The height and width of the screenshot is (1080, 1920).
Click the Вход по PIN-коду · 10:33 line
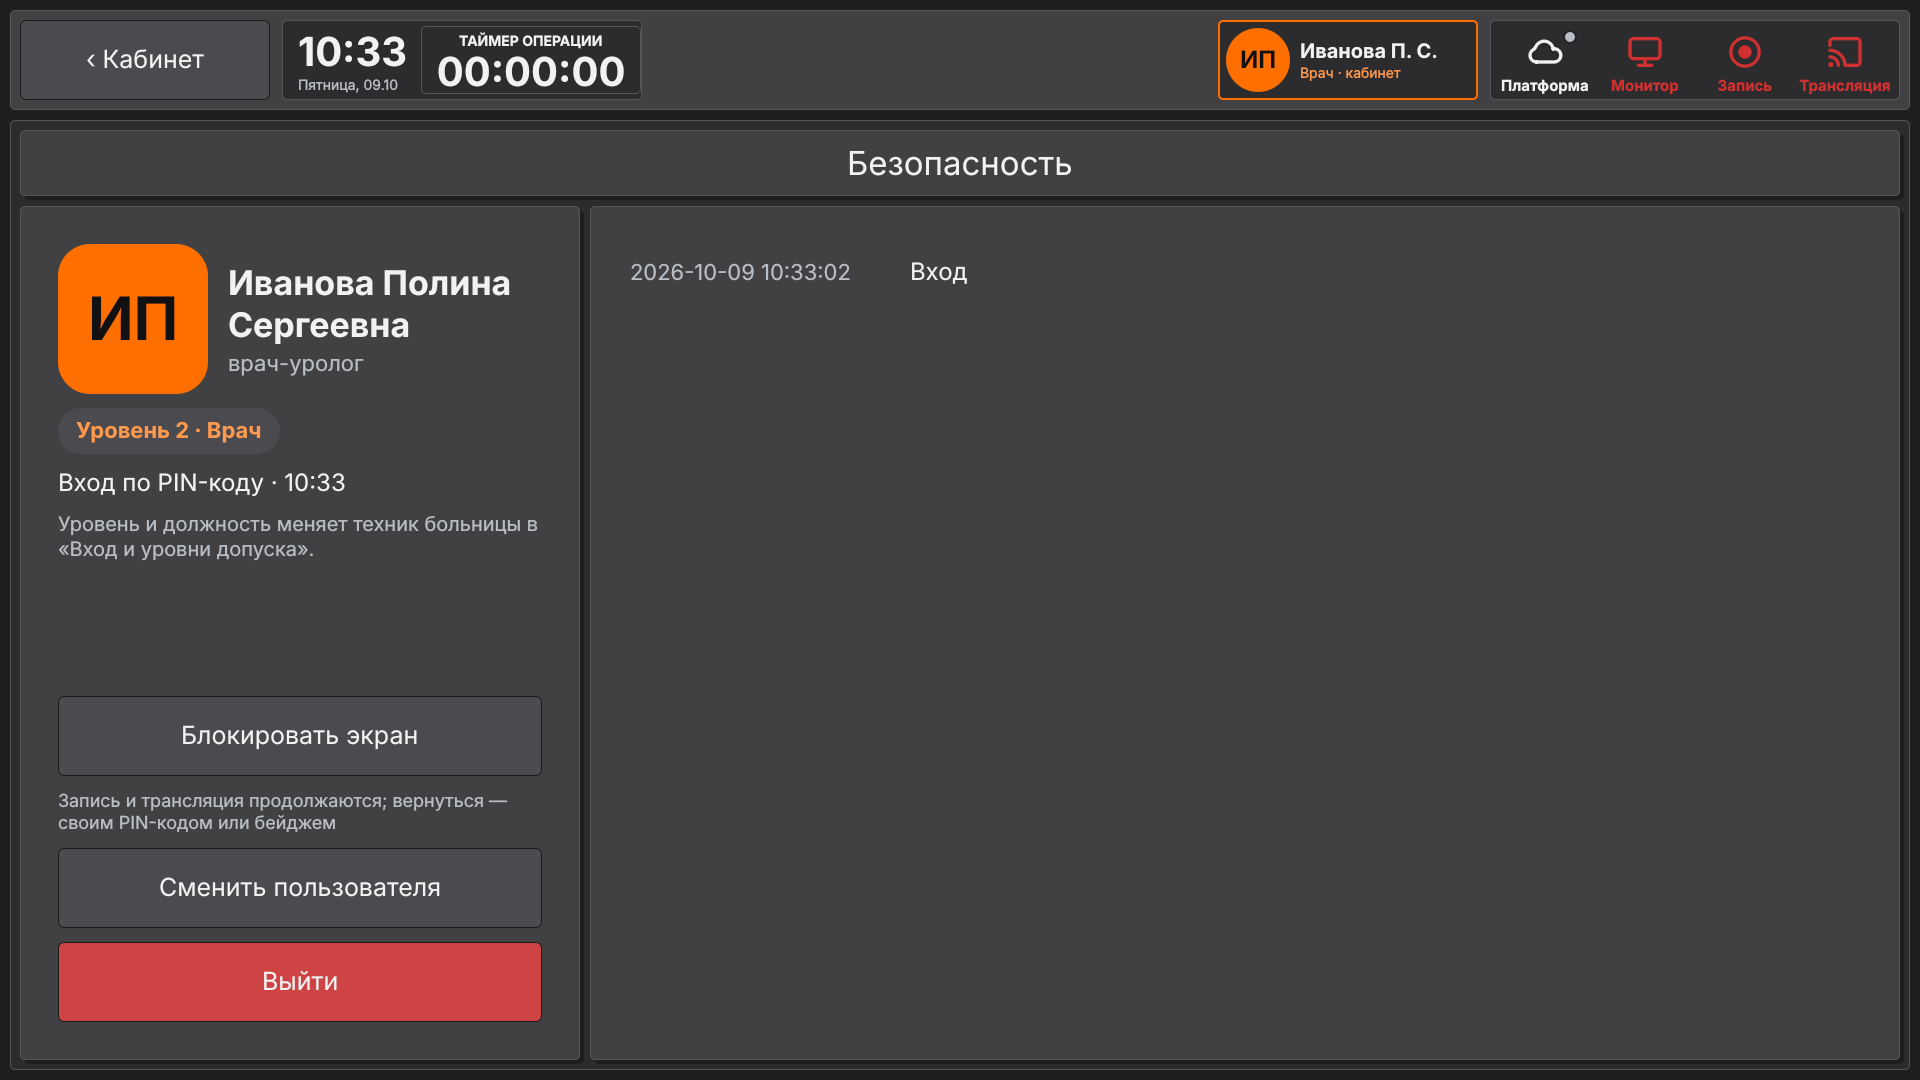tap(201, 483)
